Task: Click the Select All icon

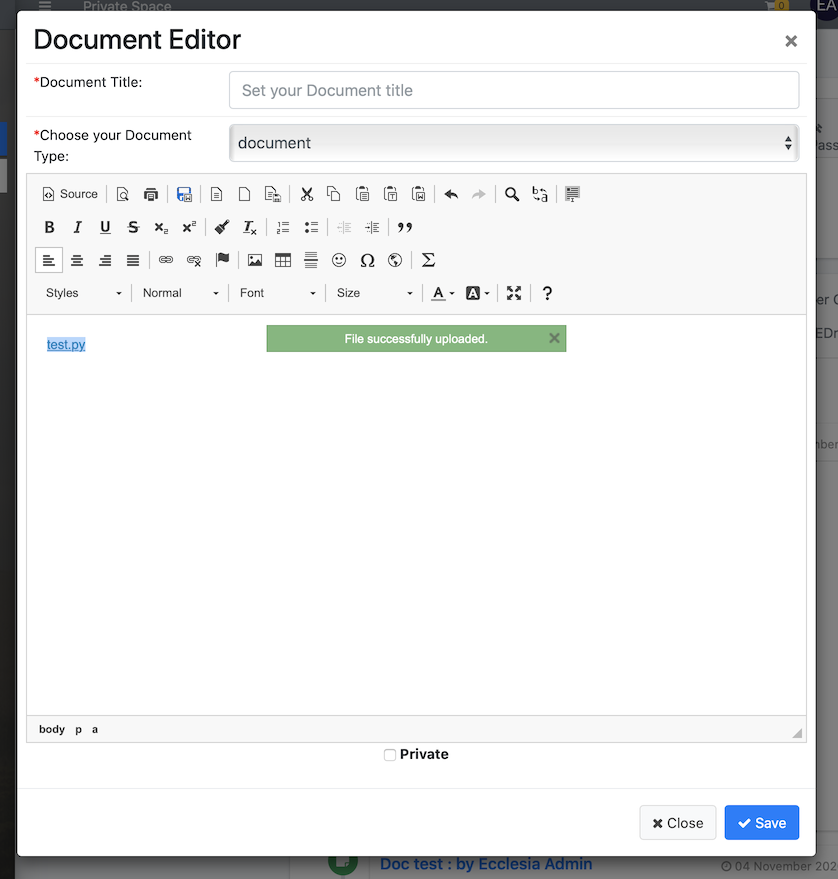Action: pos(572,194)
